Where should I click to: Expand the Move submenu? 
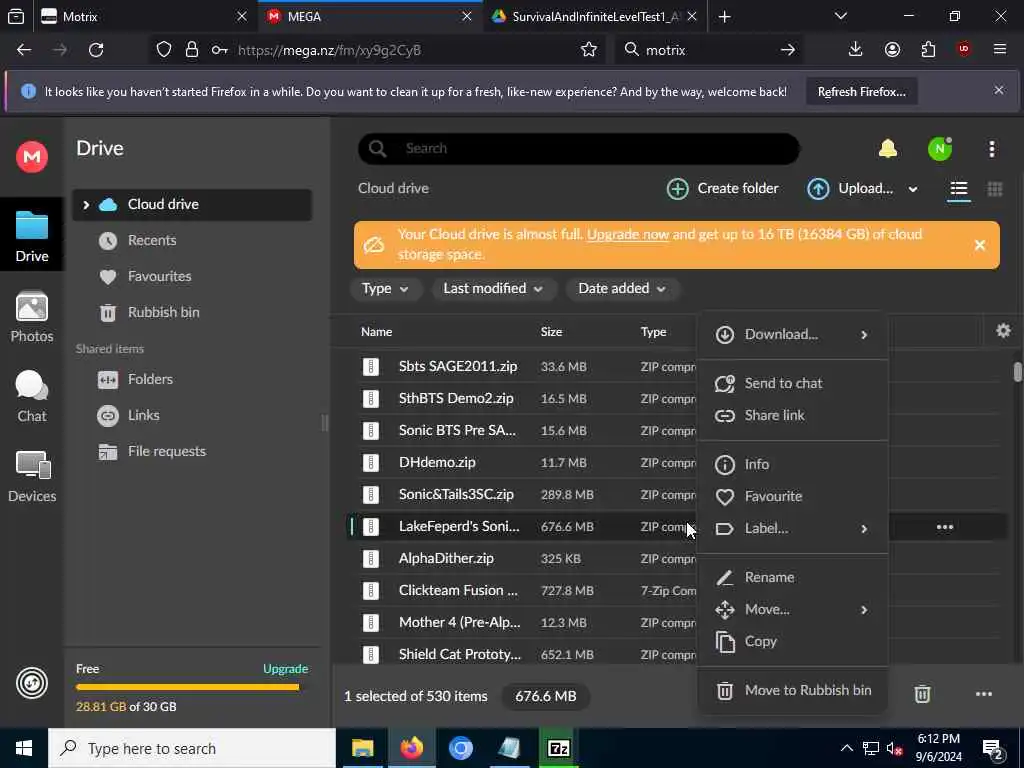[863, 610]
